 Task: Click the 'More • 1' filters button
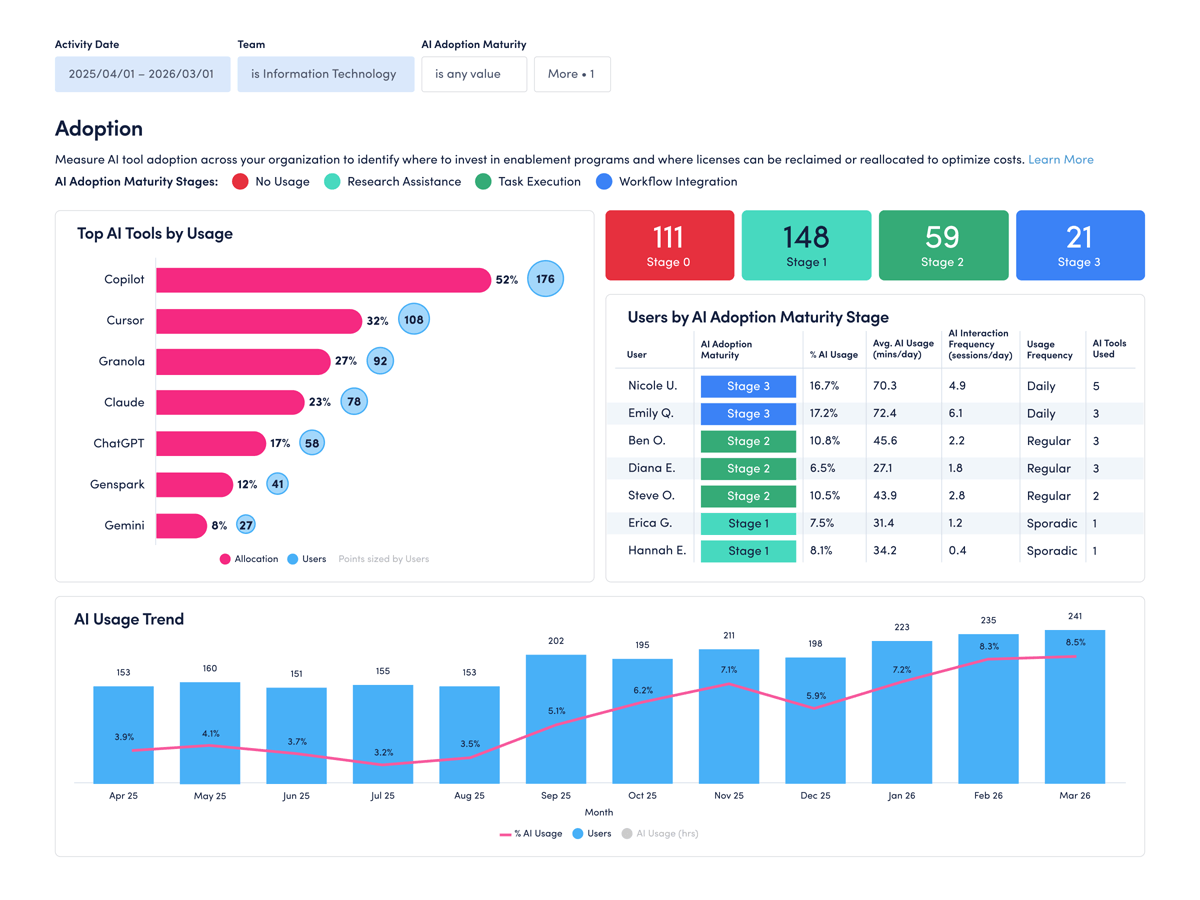click(572, 74)
